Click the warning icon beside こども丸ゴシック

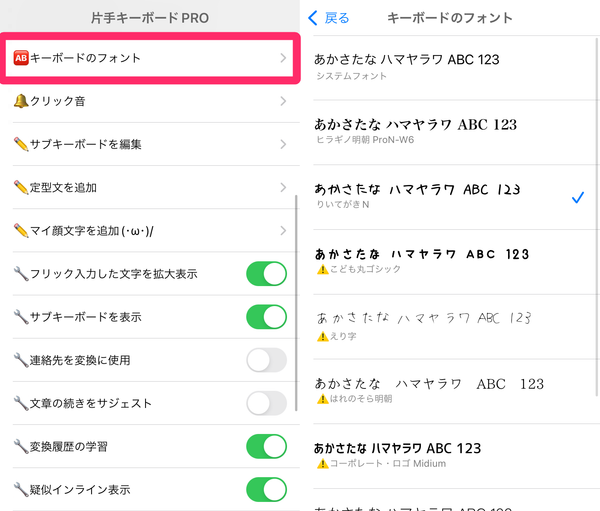click(x=323, y=269)
